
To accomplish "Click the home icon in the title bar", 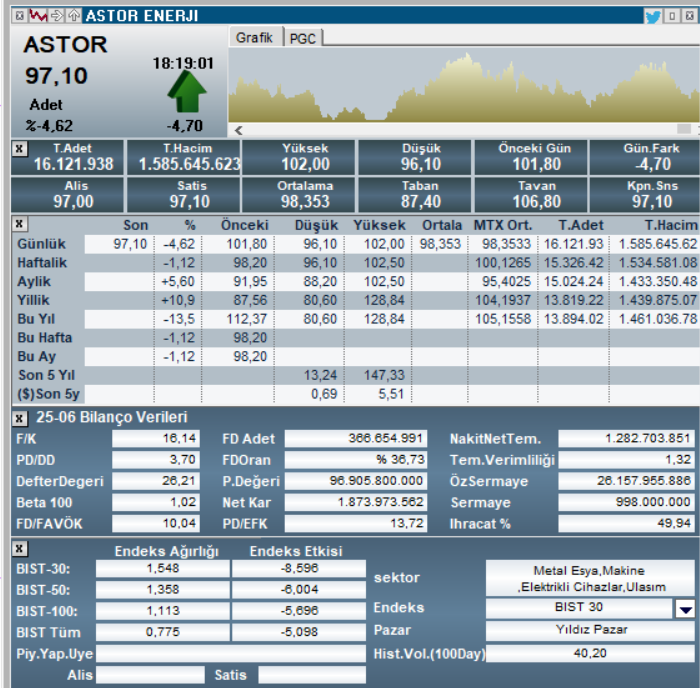I will (74, 16).
